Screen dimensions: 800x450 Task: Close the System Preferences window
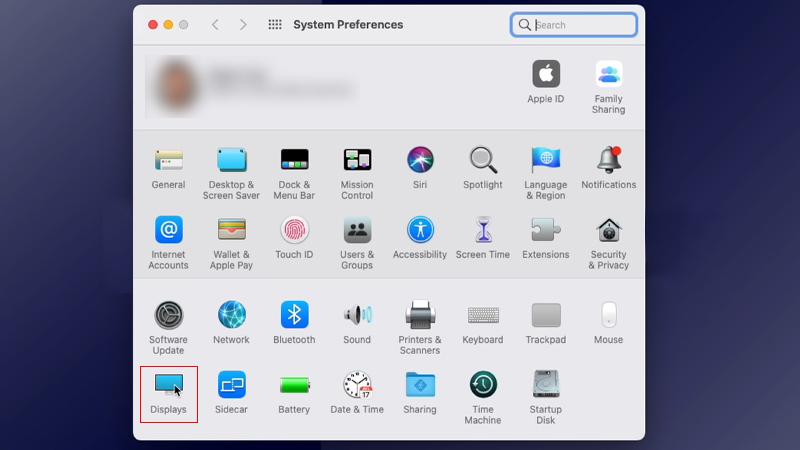[x=153, y=24]
